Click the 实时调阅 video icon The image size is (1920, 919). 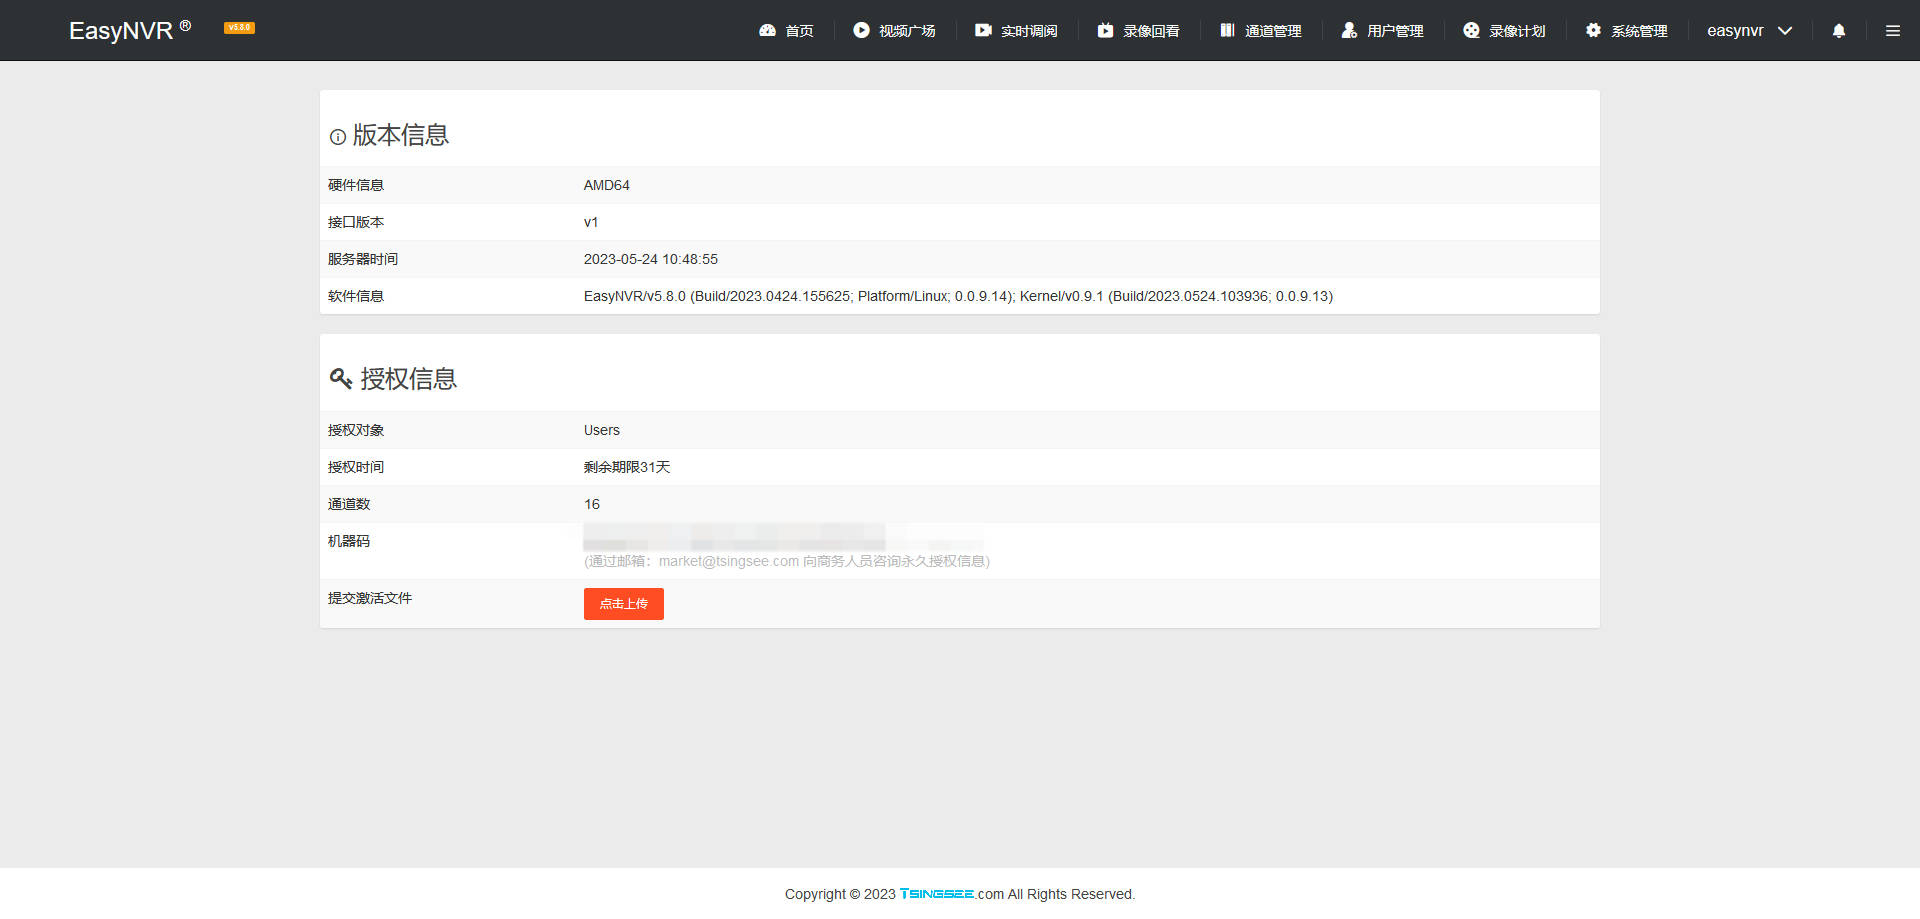pos(983,31)
